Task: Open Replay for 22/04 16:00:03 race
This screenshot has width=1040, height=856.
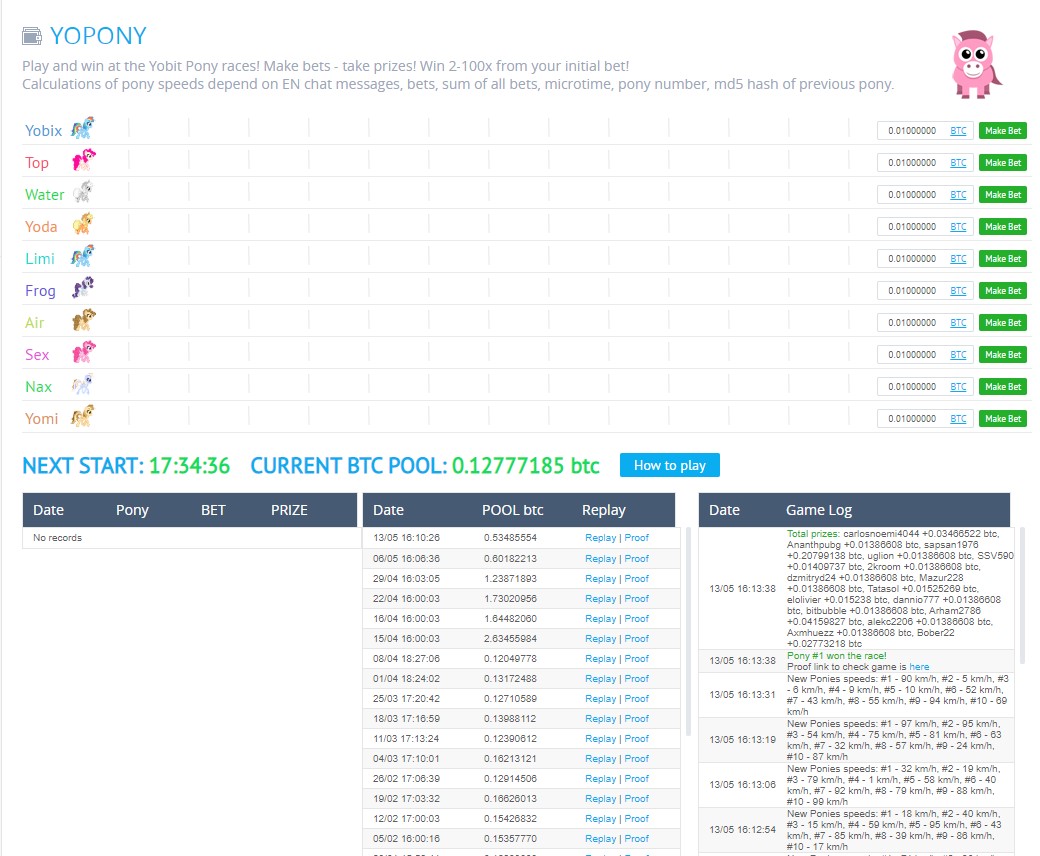Action: [600, 598]
